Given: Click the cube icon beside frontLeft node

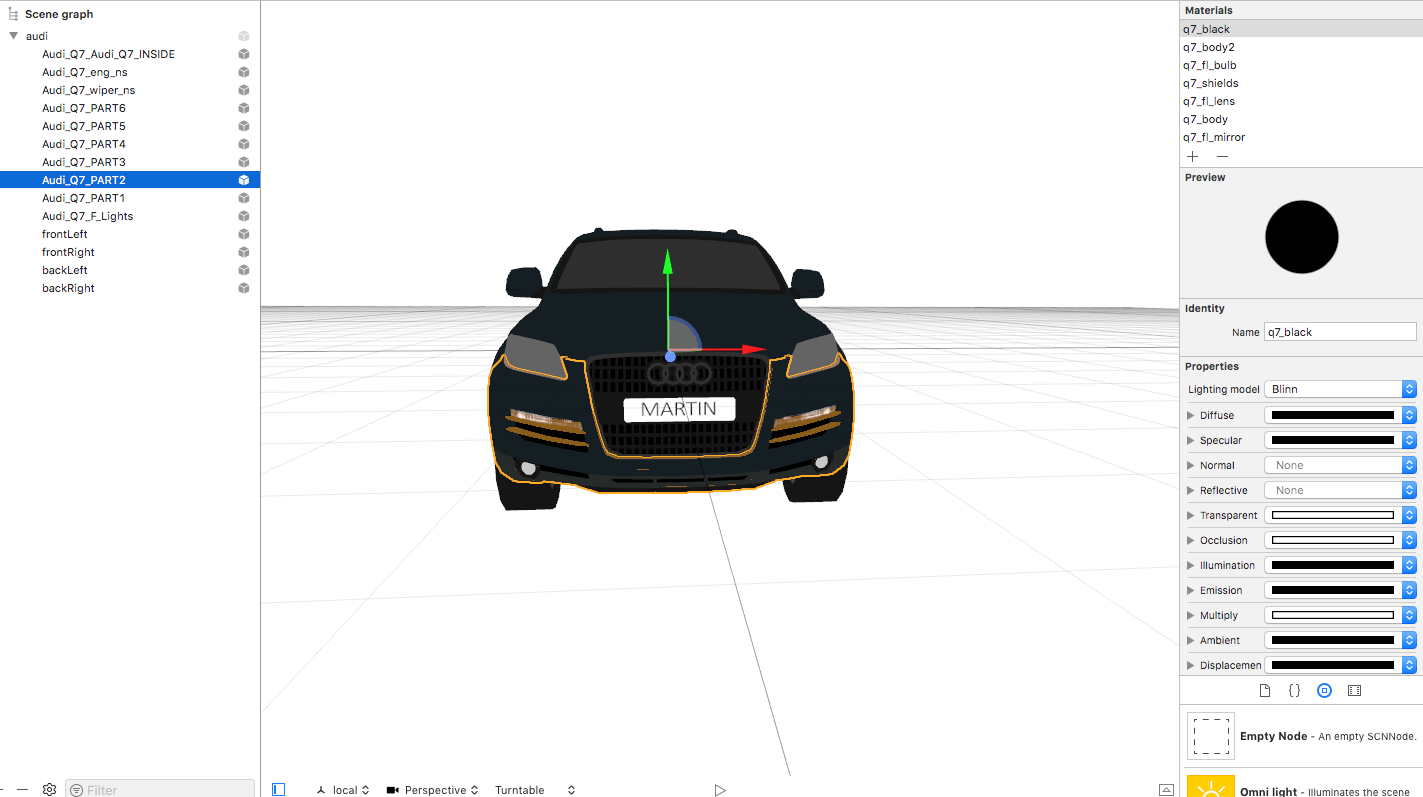Looking at the screenshot, I should [243, 234].
